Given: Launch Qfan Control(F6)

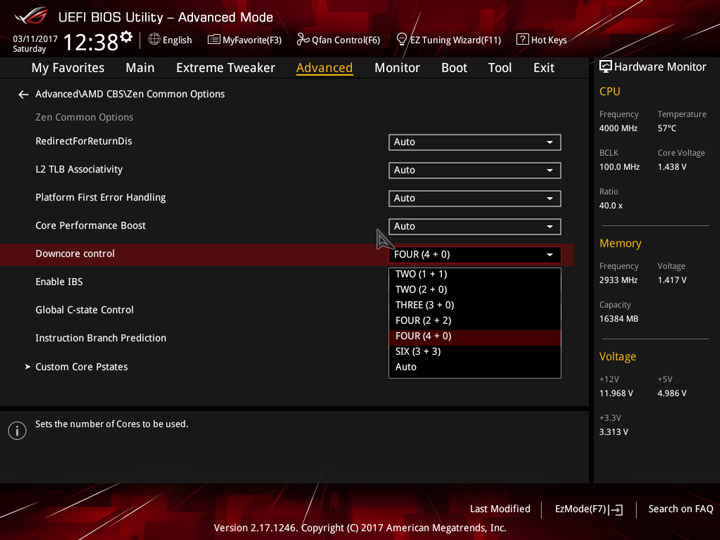Looking at the screenshot, I should coord(338,40).
